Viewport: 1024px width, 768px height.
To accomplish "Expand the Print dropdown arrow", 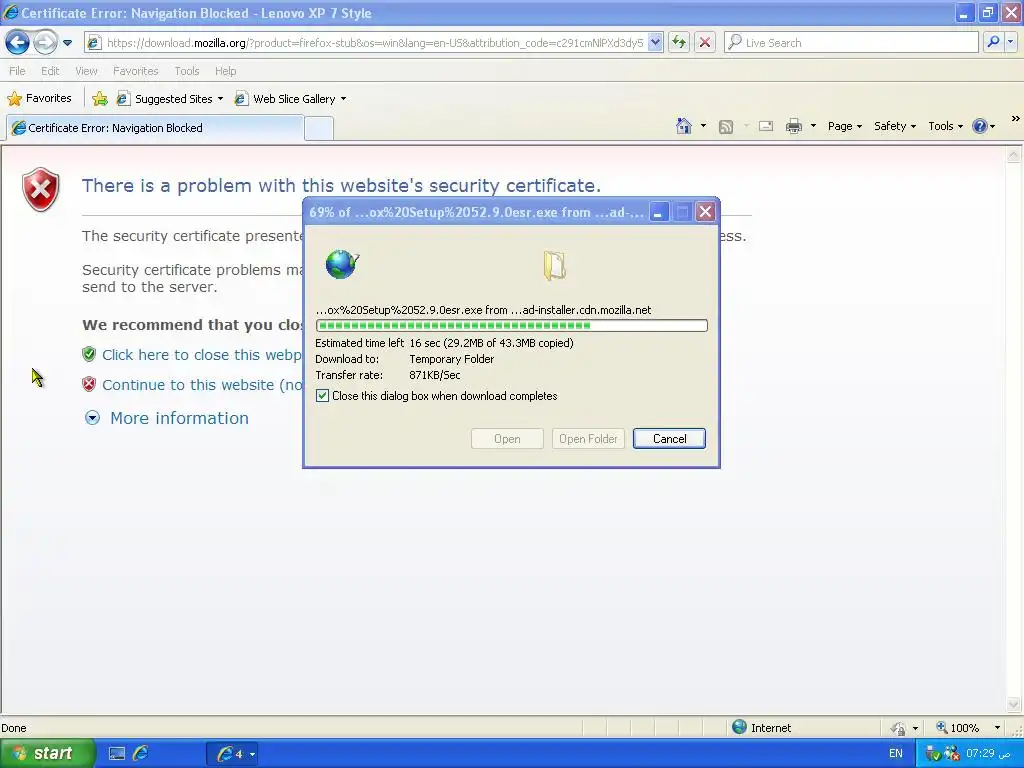I will (x=813, y=126).
